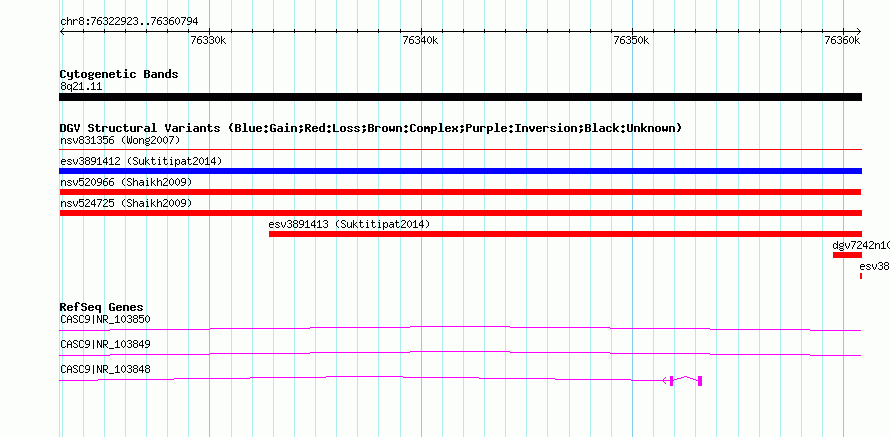Click the 8q21.11 band label
The image size is (890, 437).
[81, 87]
